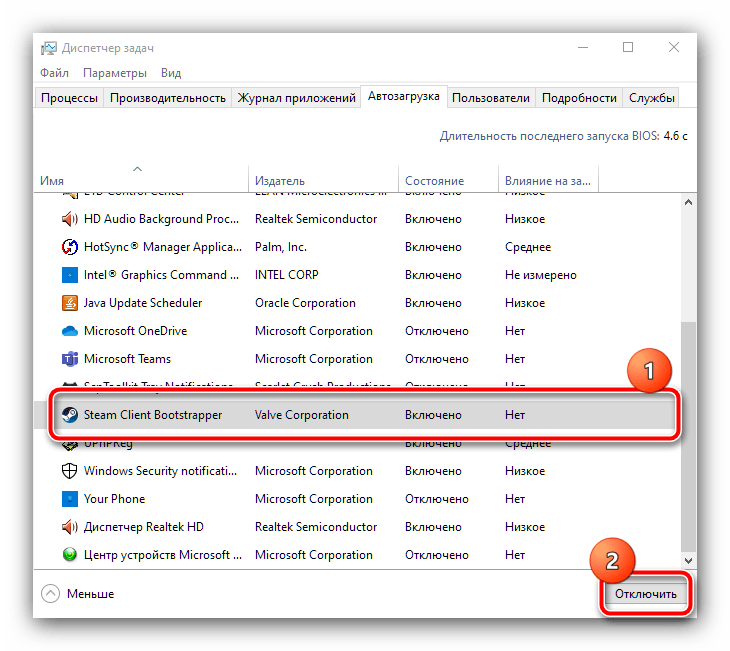Click the Java Update Scheduler icon
This screenshot has width=730, height=651.
coord(69,303)
